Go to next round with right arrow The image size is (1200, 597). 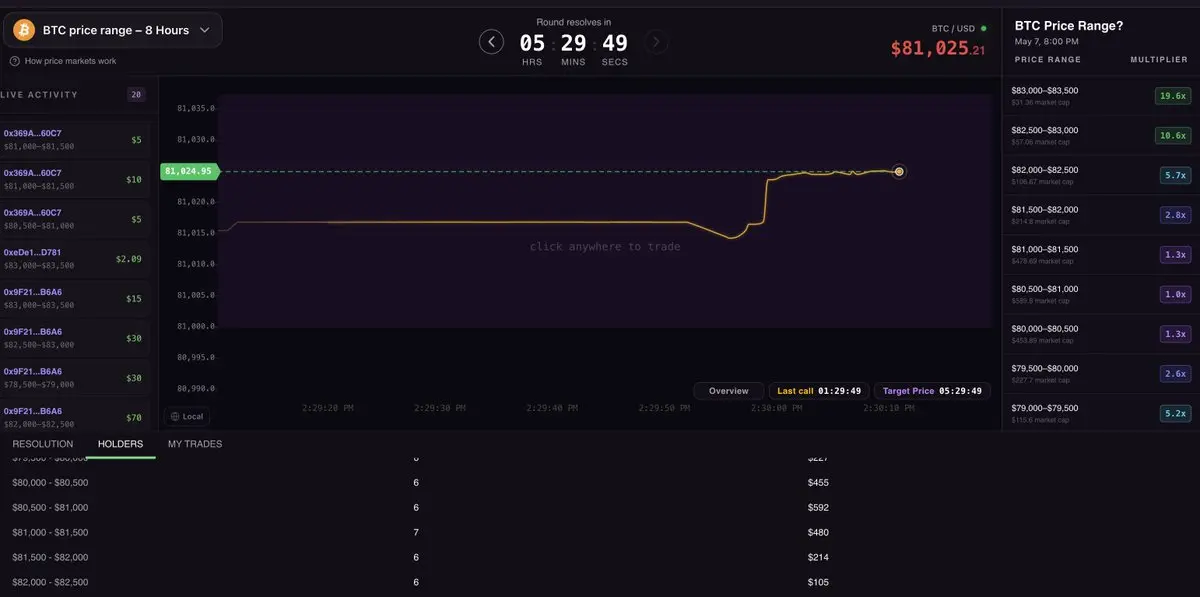656,41
